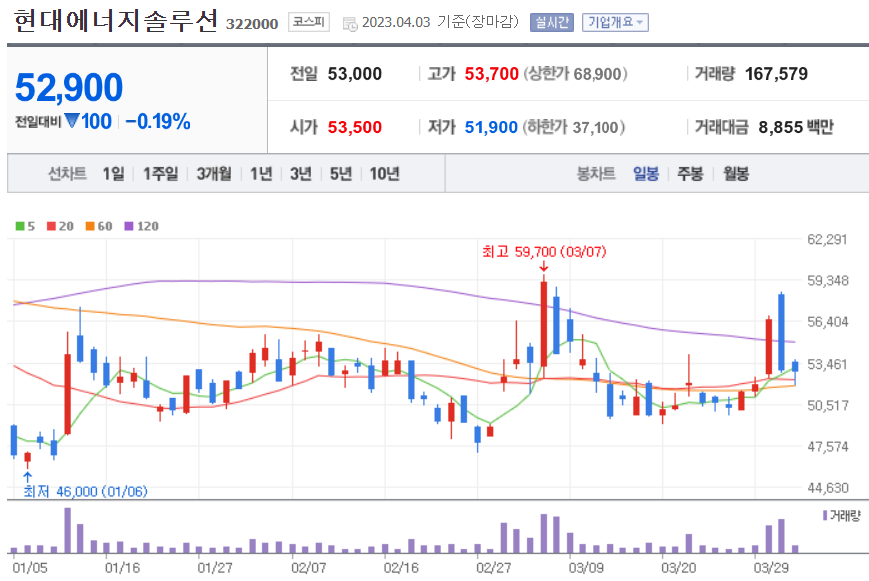Click the 최고 59,700 (03/07) marker

pyautogui.click(x=544, y=252)
